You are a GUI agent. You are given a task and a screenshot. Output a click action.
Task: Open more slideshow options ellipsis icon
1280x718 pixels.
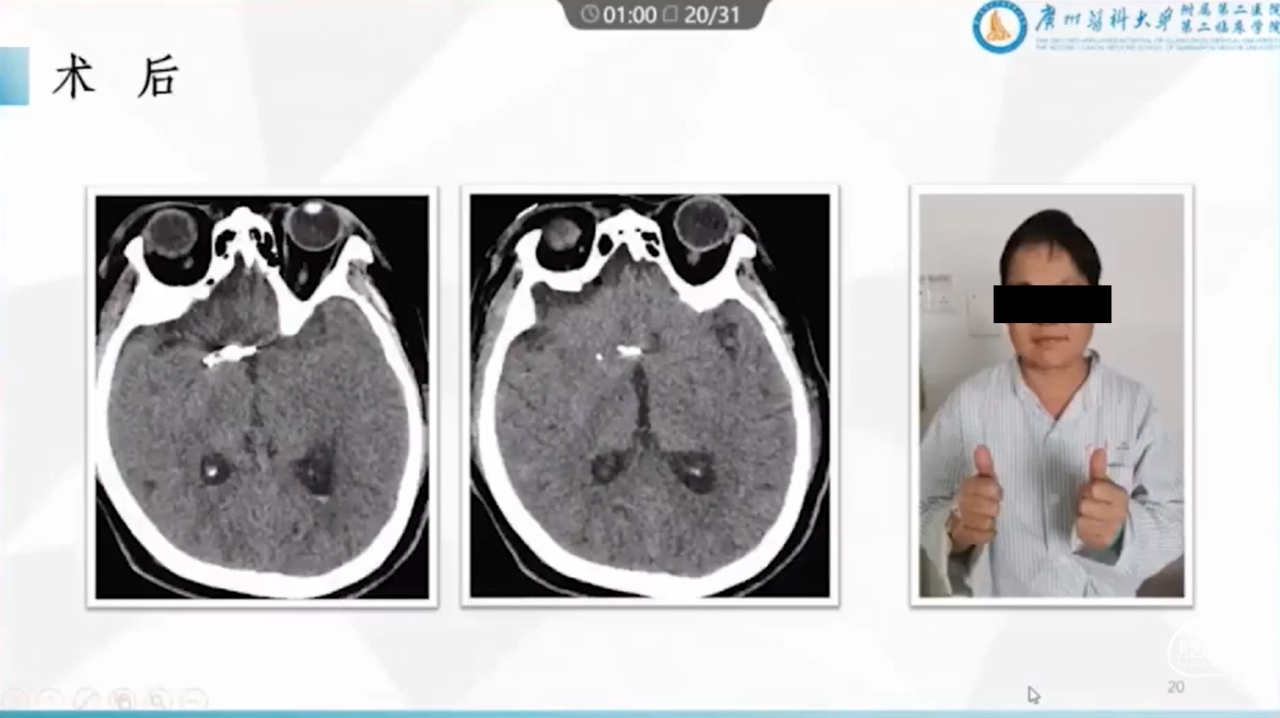[x=194, y=699]
